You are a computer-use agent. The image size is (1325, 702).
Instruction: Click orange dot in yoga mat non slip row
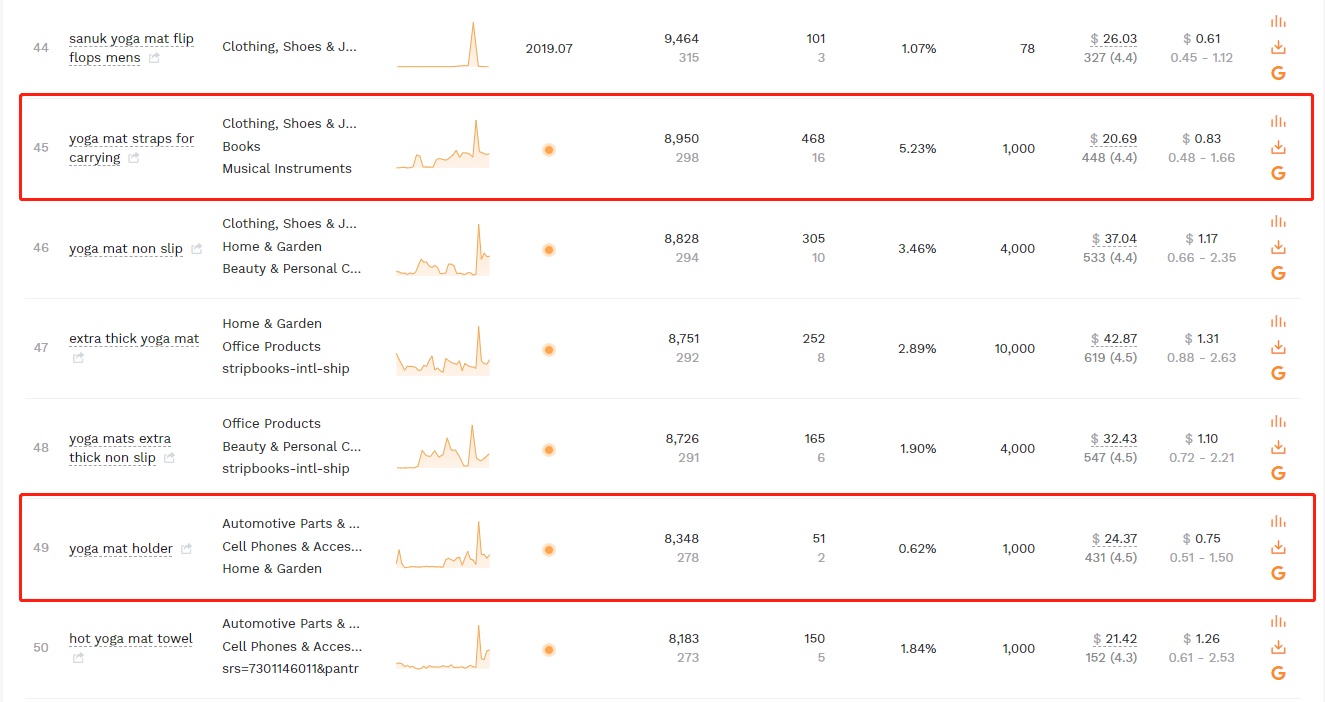pyautogui.click(x=549, y=250)
